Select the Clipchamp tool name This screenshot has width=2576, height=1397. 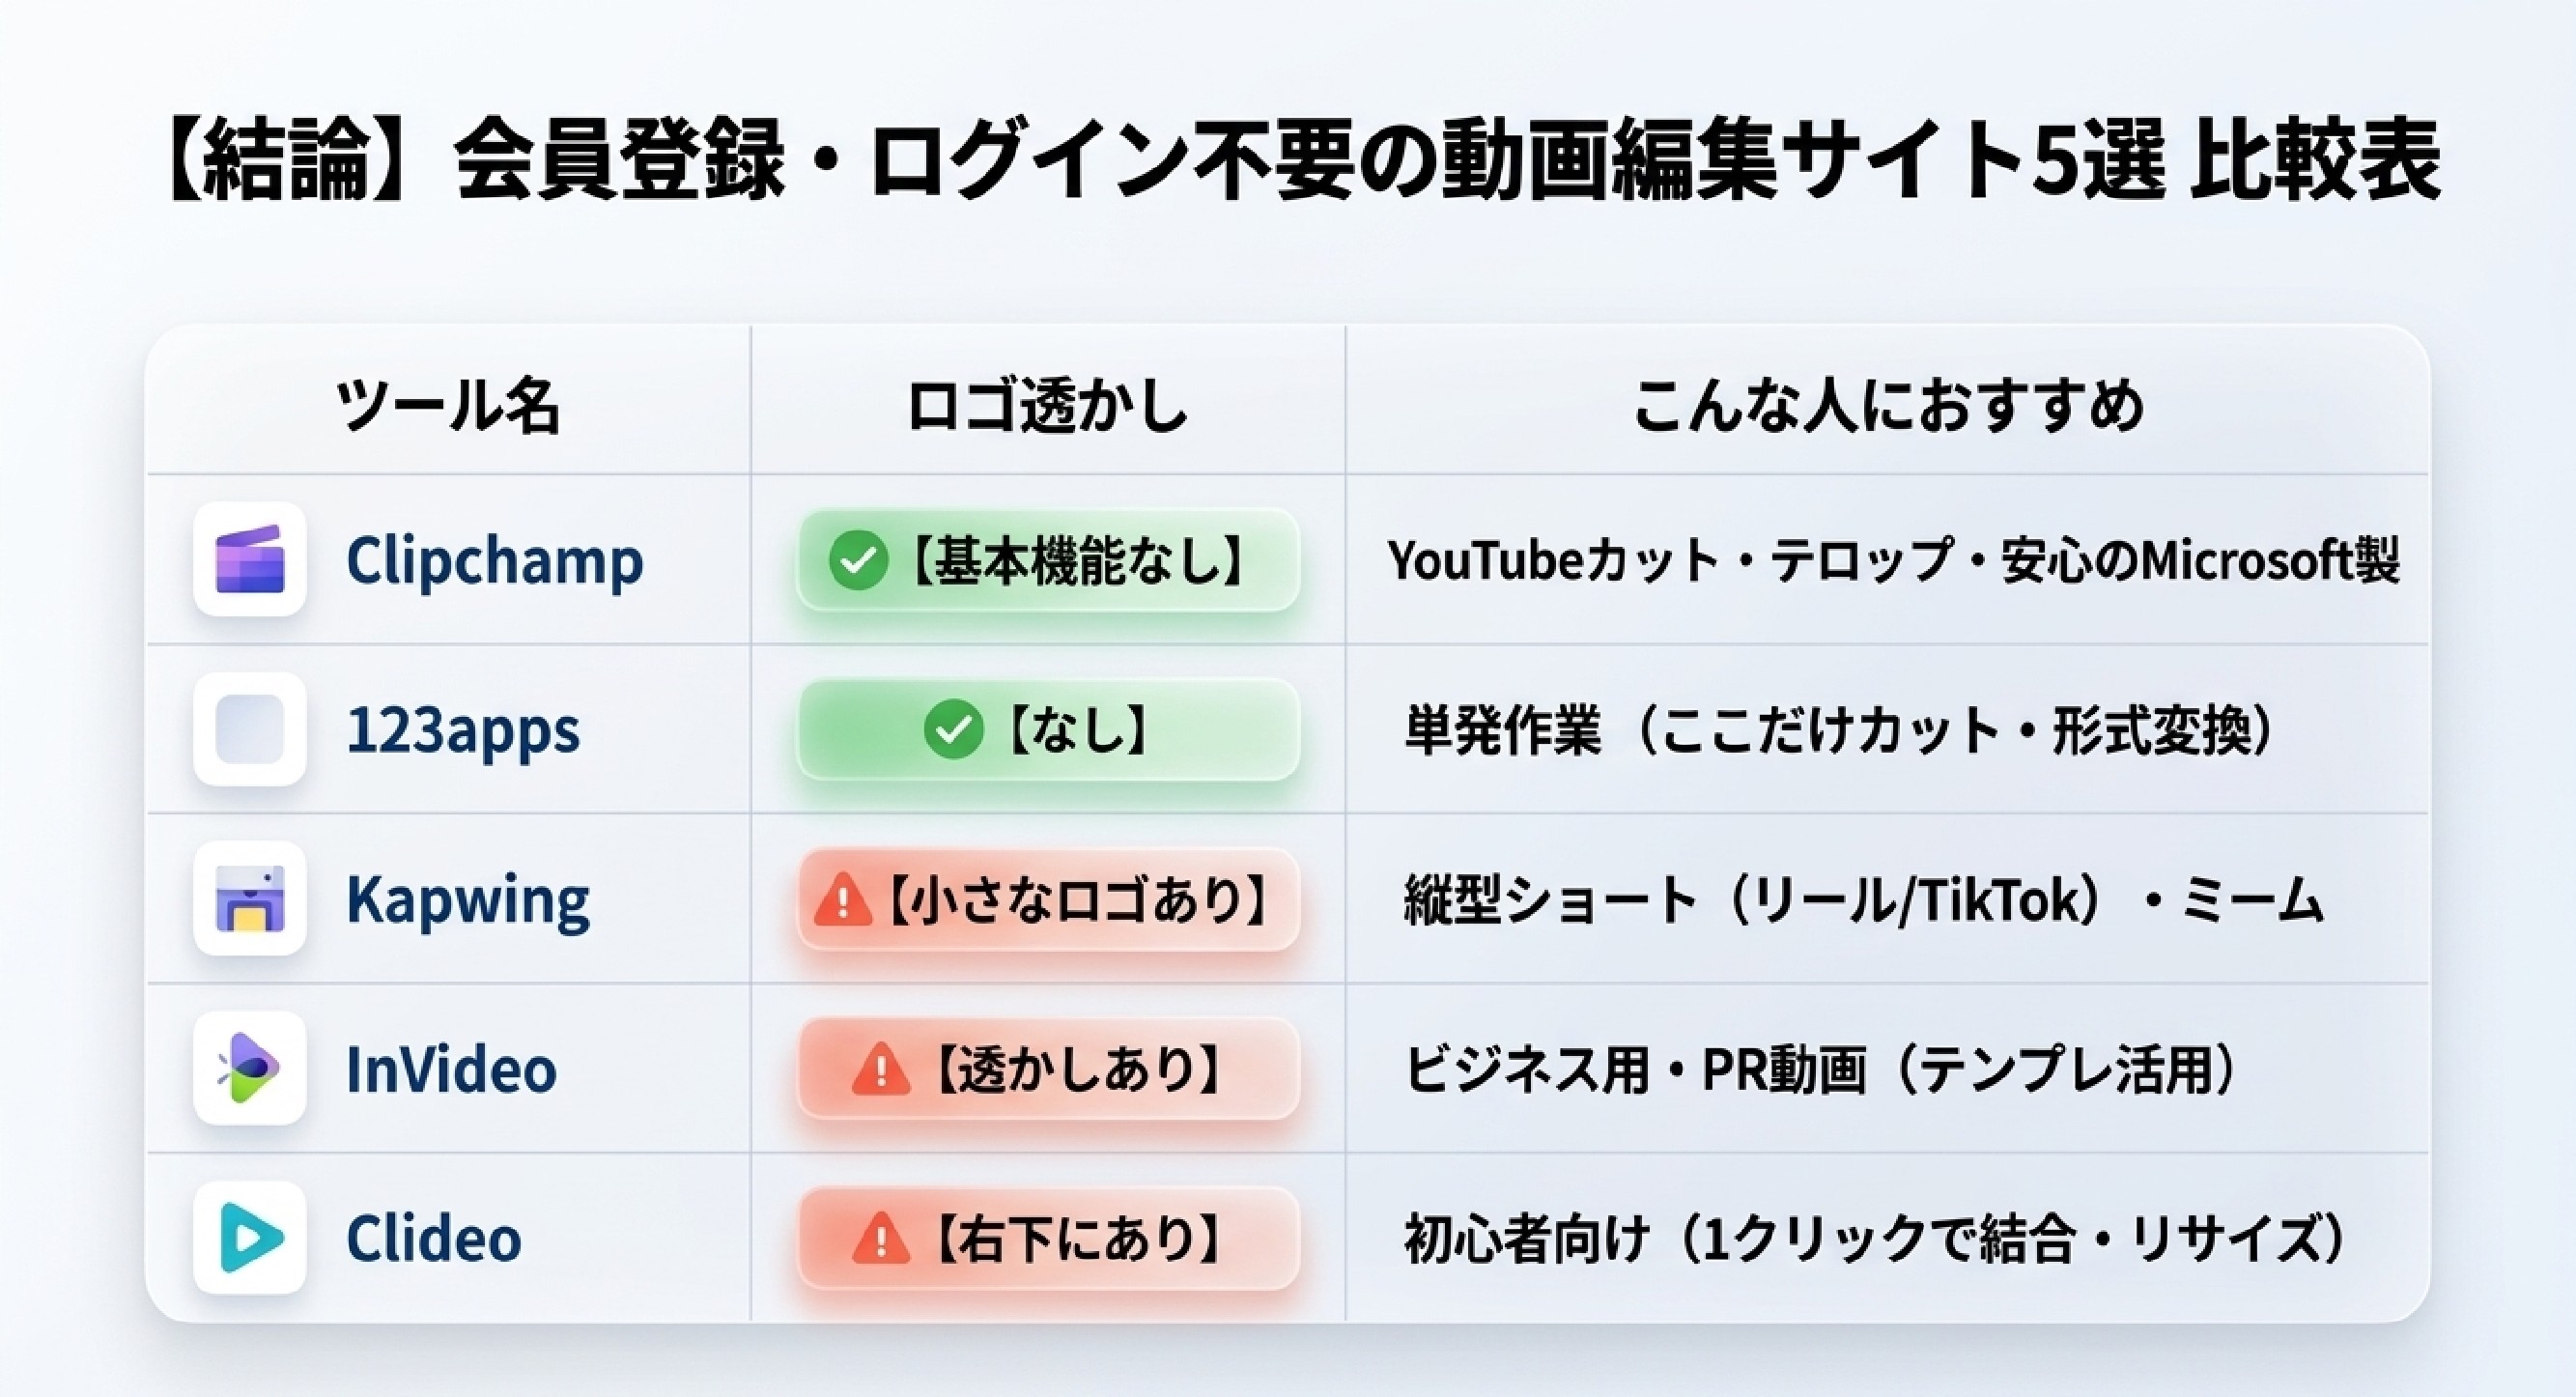494,562
